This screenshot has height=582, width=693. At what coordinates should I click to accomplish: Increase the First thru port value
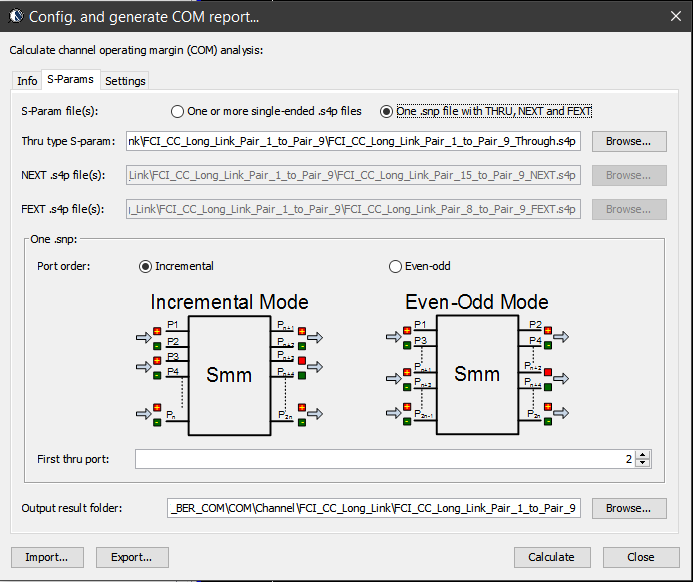(x=643, y=454)
